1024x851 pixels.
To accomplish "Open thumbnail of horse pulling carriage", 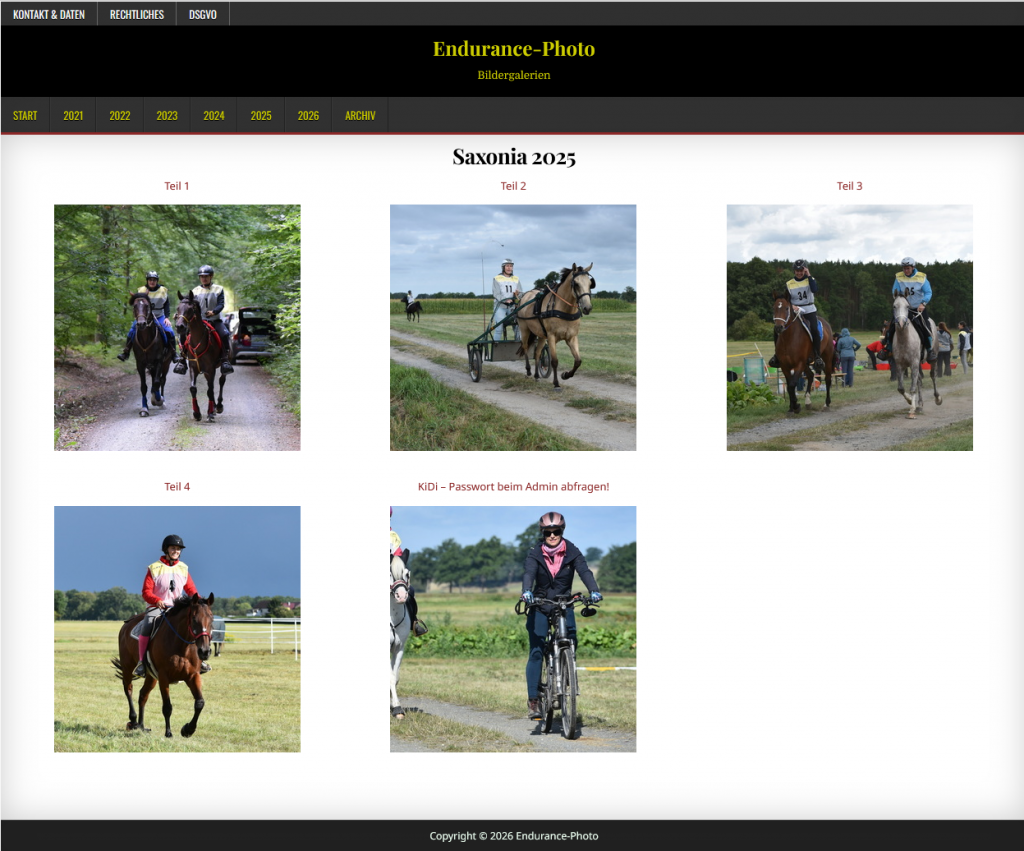I will 513,328.
